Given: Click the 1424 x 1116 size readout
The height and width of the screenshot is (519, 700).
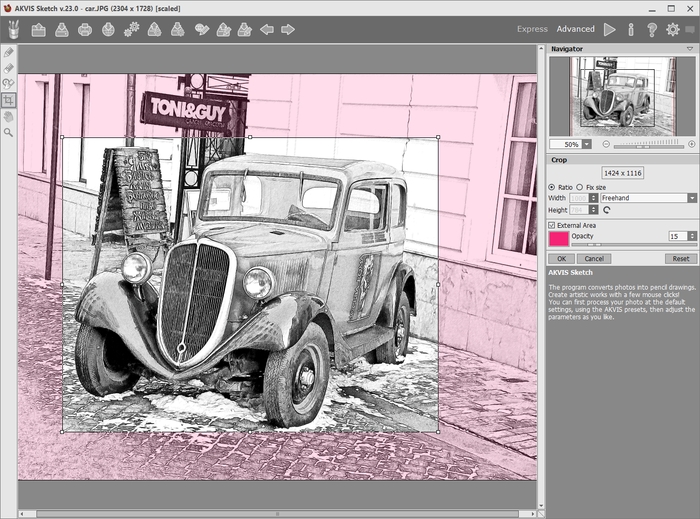Looking at the screenshot, I should click(x=623, y=173).
